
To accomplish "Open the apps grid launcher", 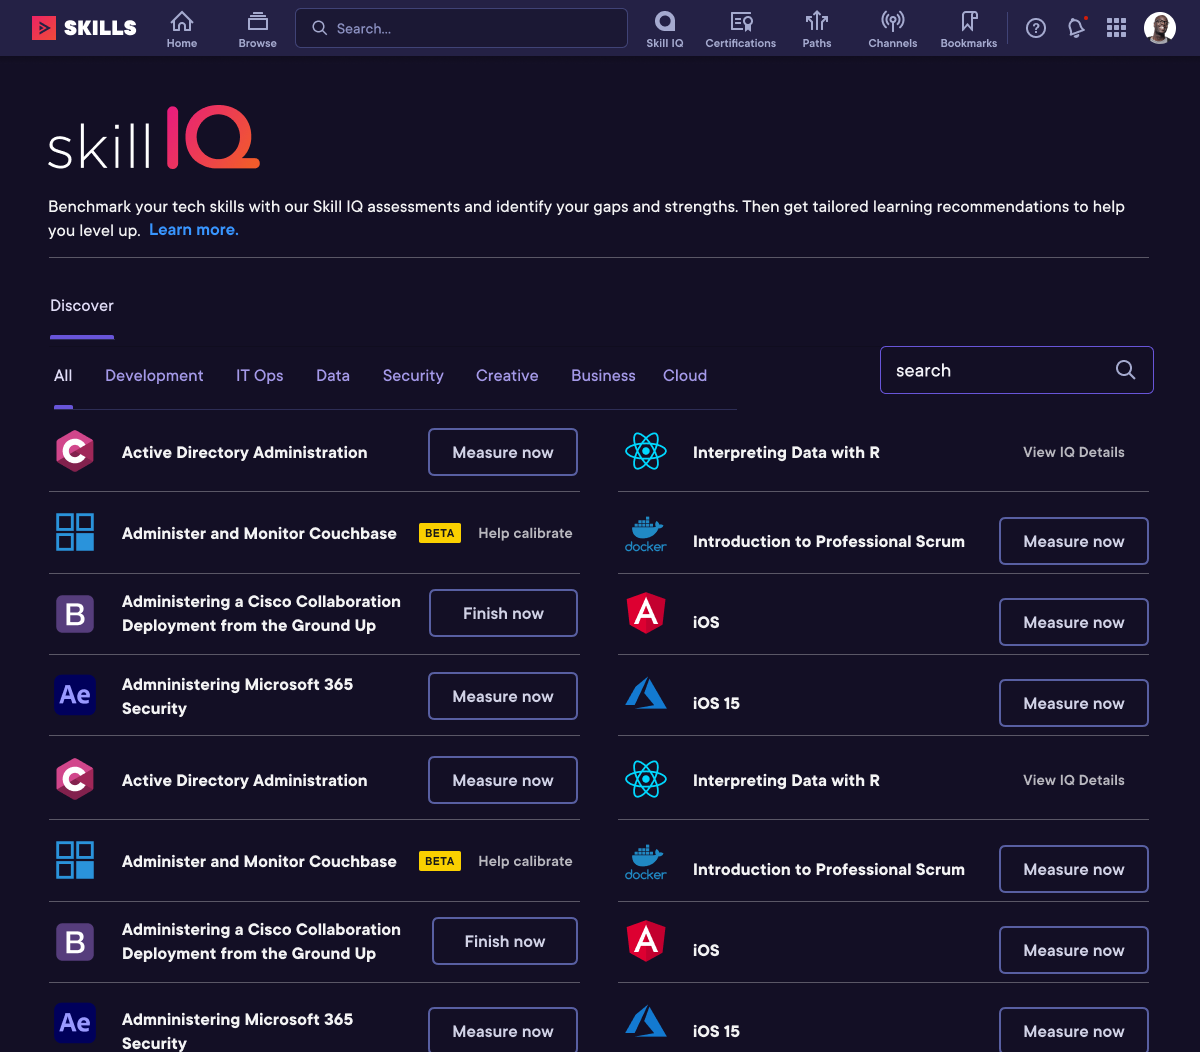I will point(1117,28).
